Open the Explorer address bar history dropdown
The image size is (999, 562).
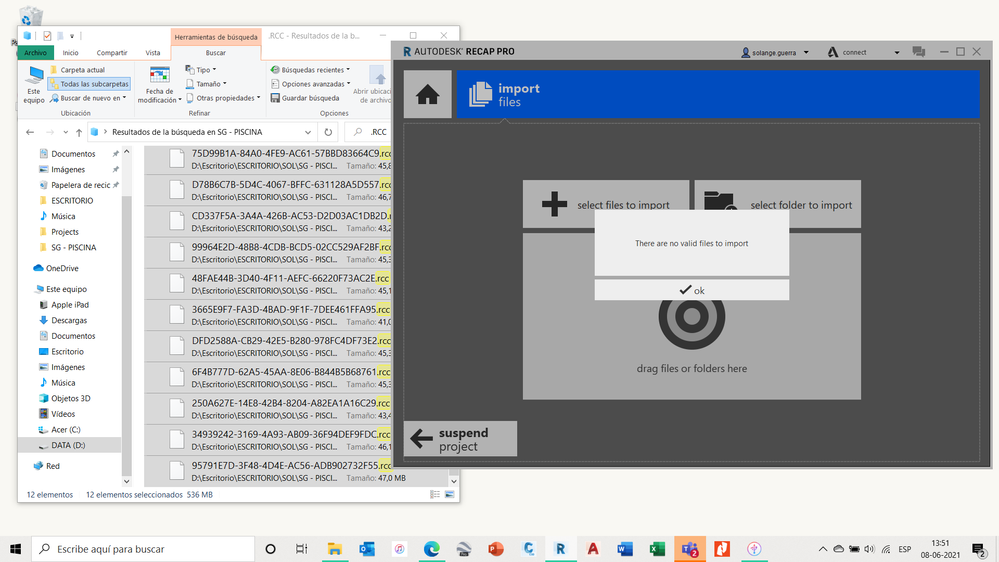[x=308, y=132]
